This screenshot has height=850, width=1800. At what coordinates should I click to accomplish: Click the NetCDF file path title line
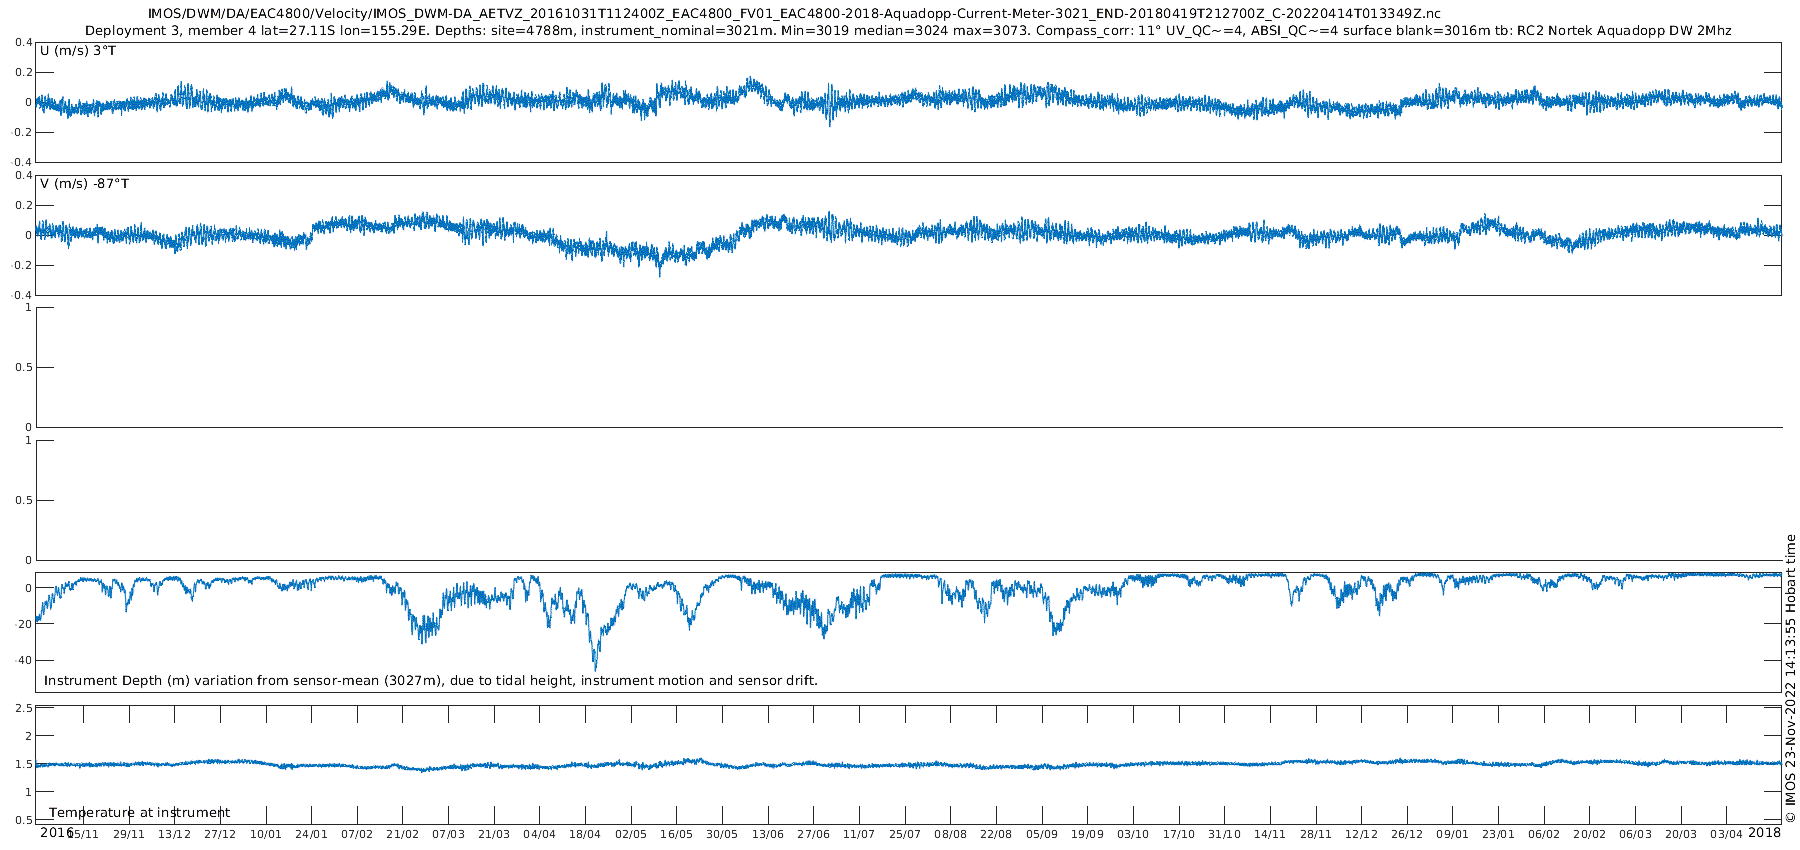point(795,14)
